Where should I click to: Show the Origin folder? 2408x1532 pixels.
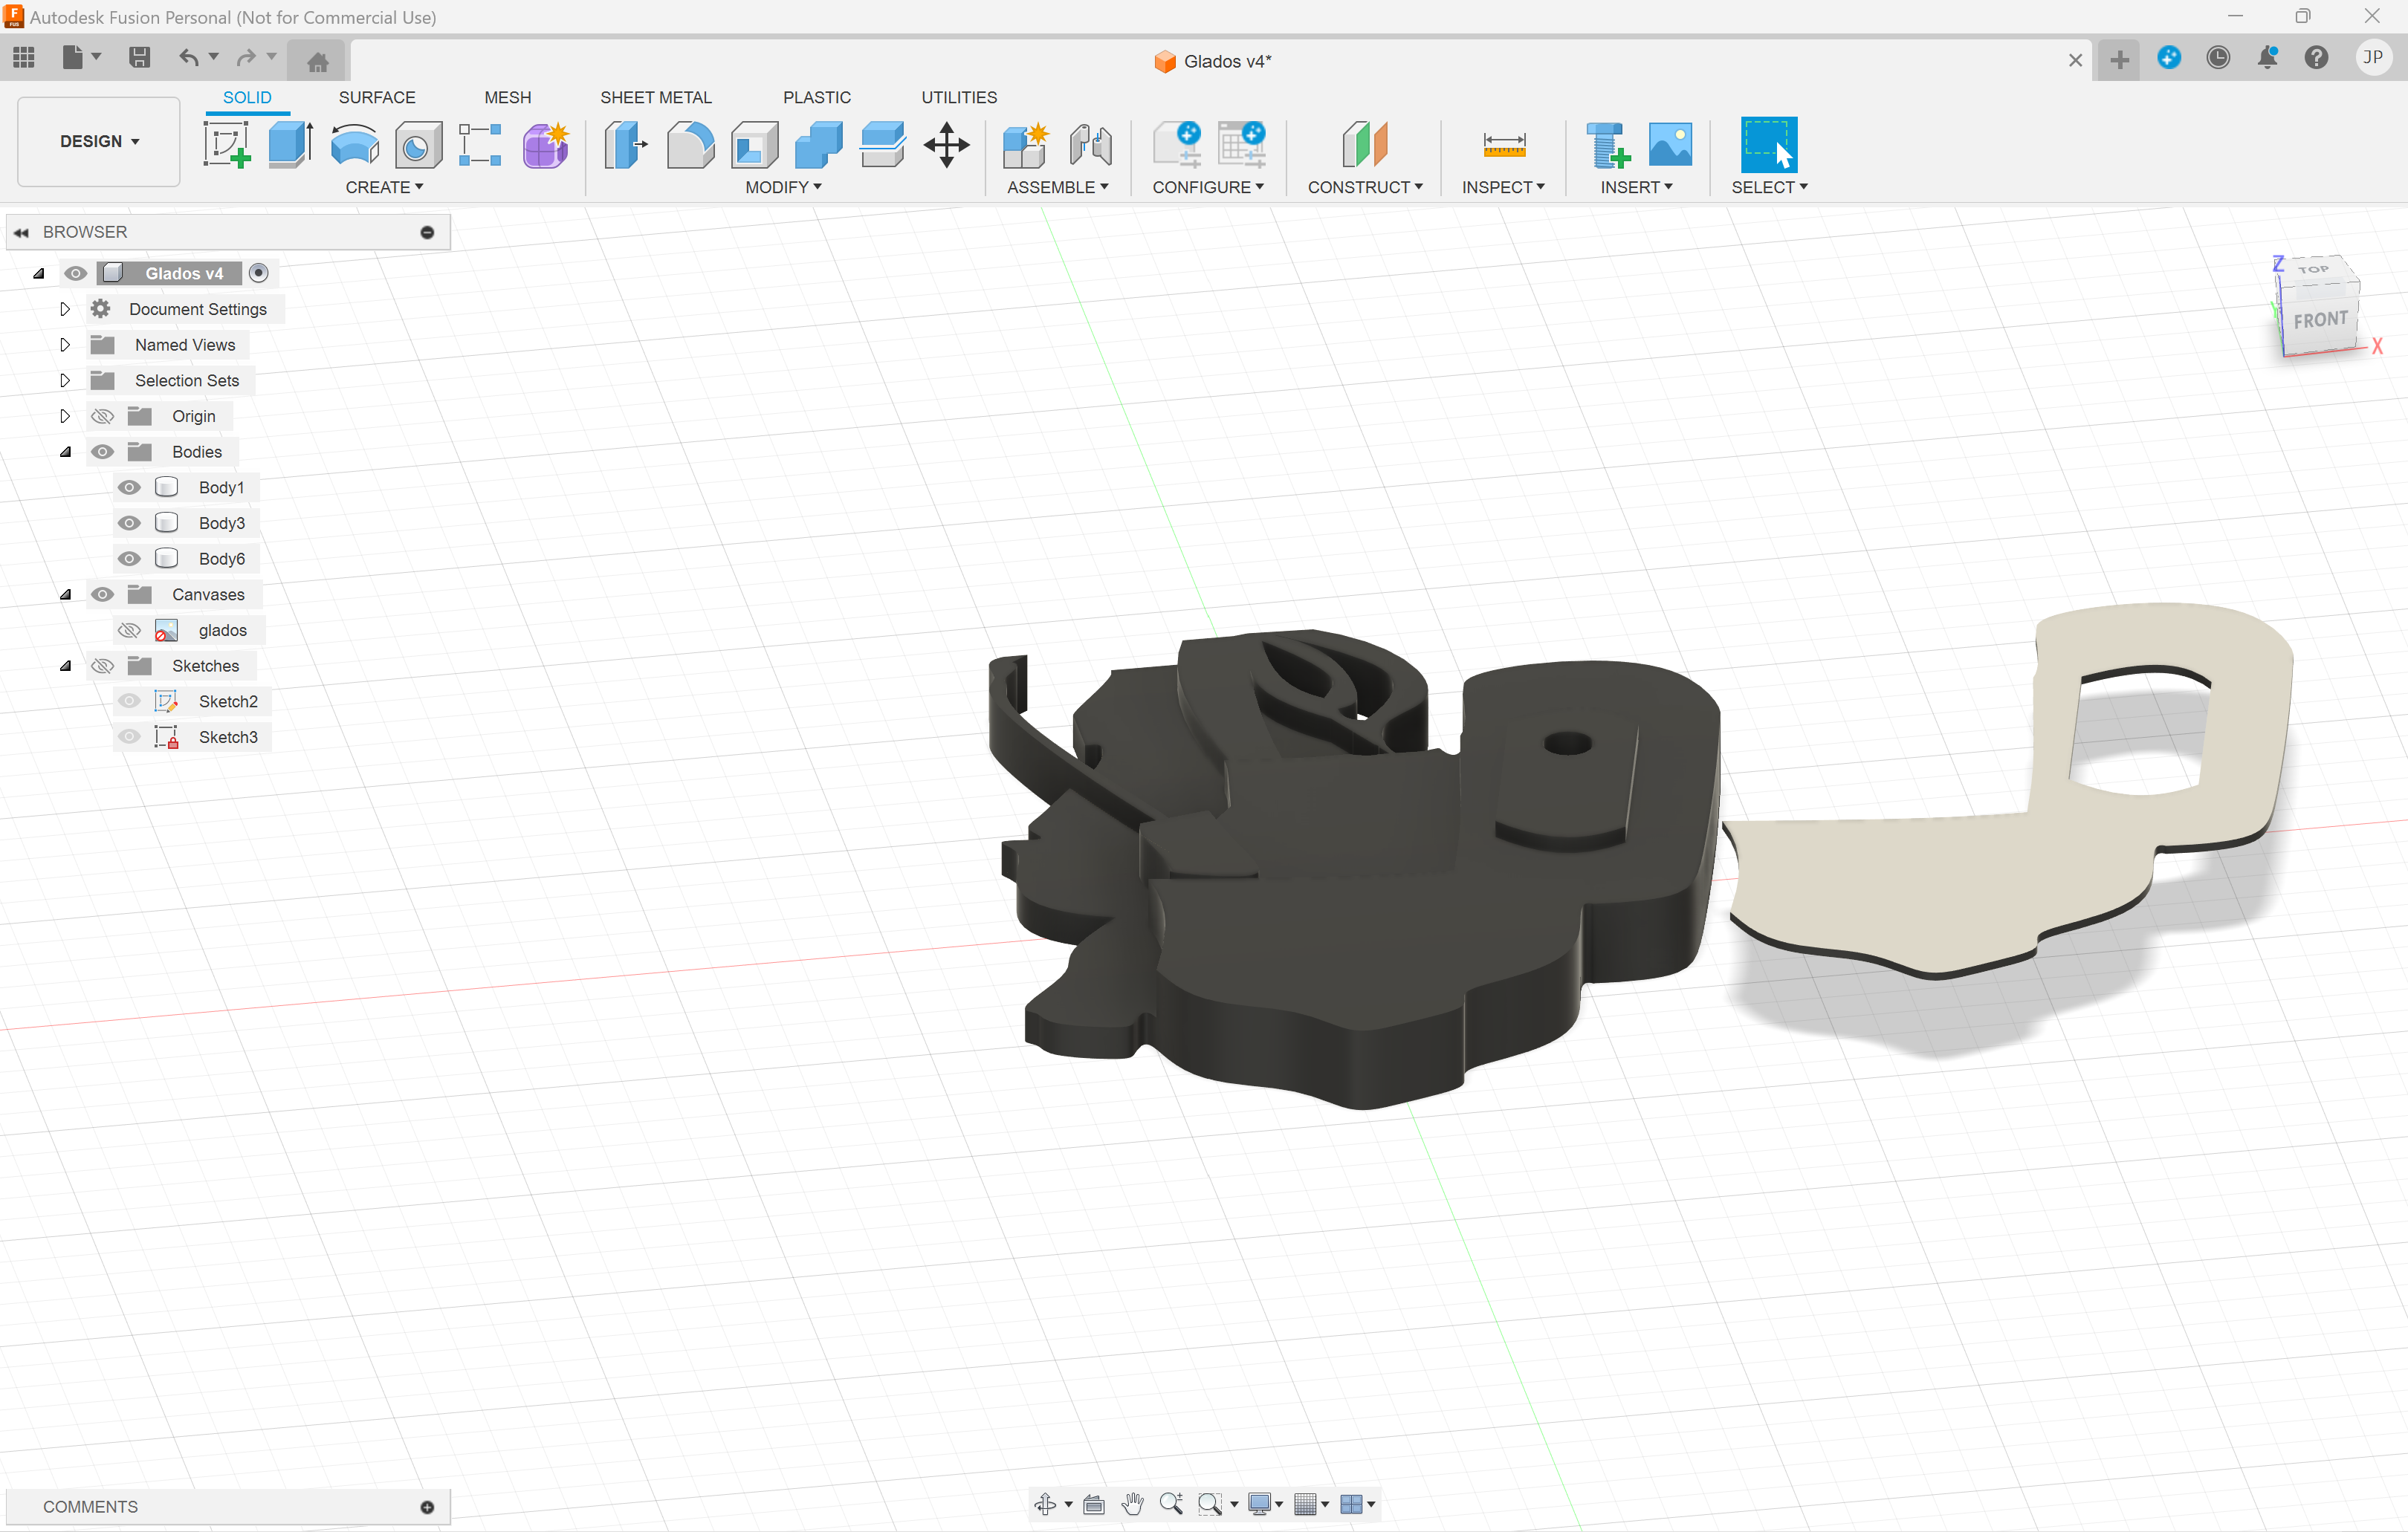102,416
